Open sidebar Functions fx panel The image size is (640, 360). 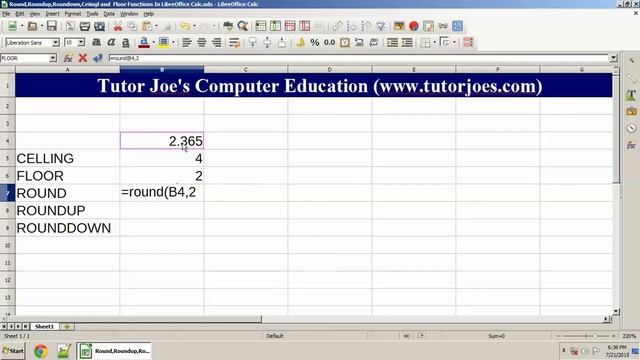click(x=631, y=145)
